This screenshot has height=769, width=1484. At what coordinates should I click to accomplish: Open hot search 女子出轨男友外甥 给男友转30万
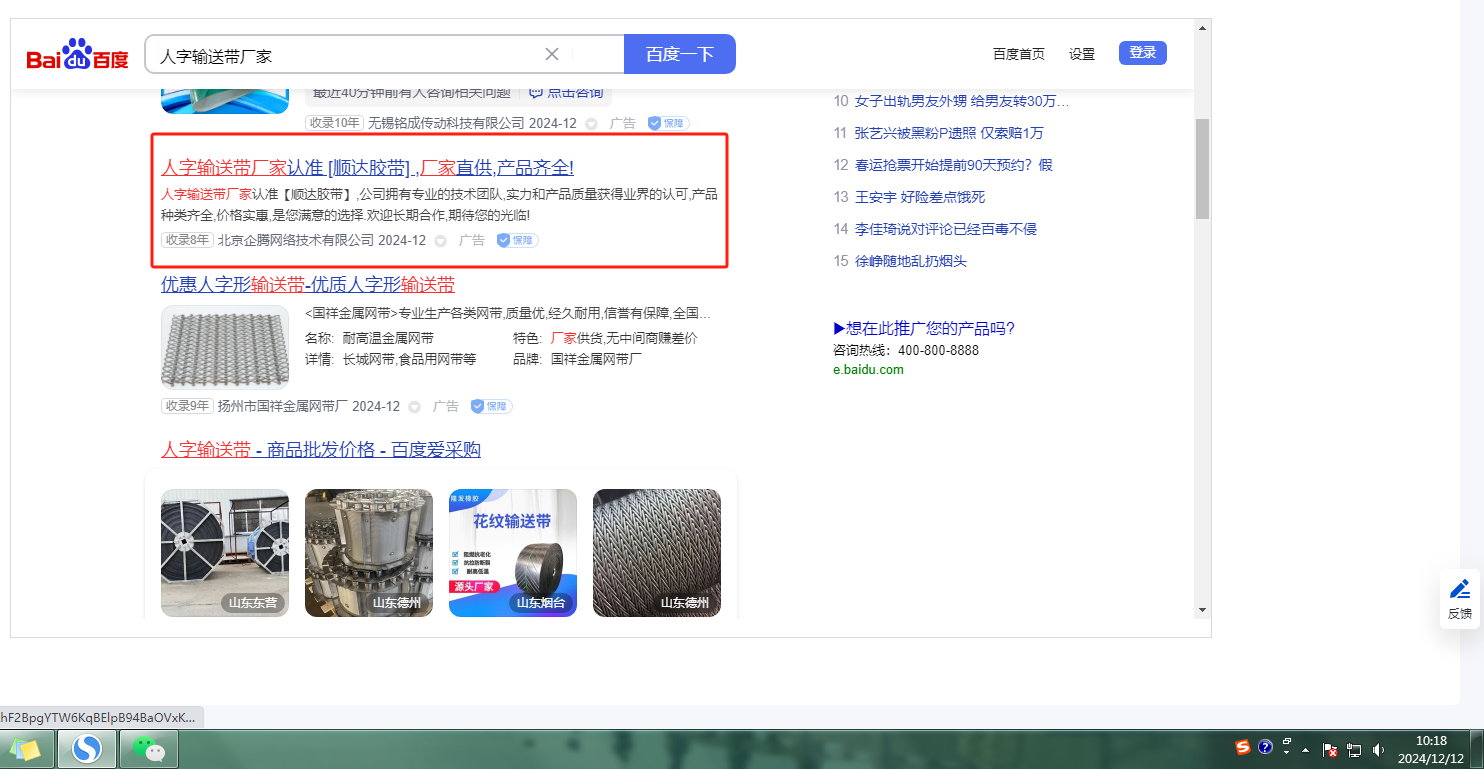[962, 101]
